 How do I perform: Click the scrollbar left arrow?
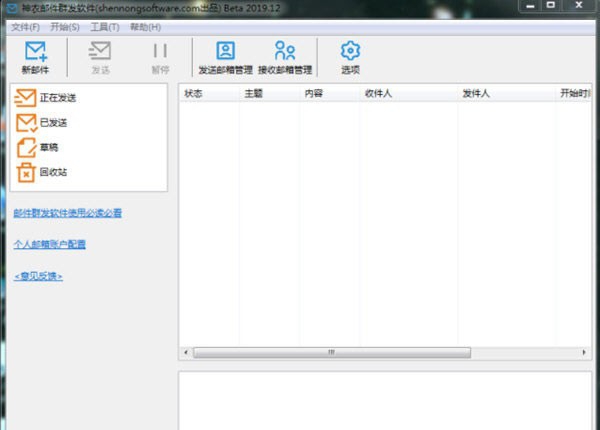pyautogui.click(x=186, y=352)
